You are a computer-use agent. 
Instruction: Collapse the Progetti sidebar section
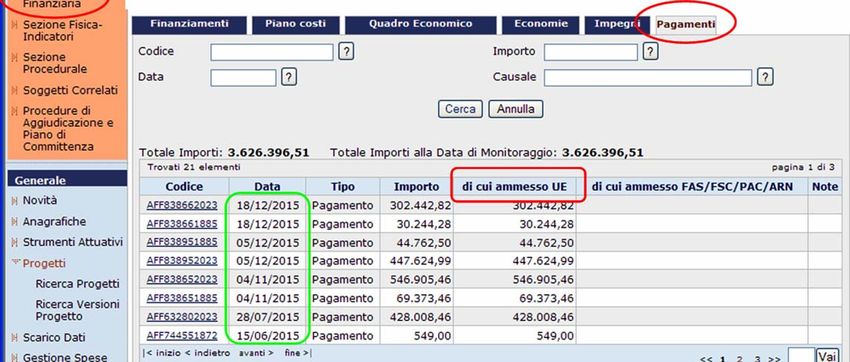(16, 263)
